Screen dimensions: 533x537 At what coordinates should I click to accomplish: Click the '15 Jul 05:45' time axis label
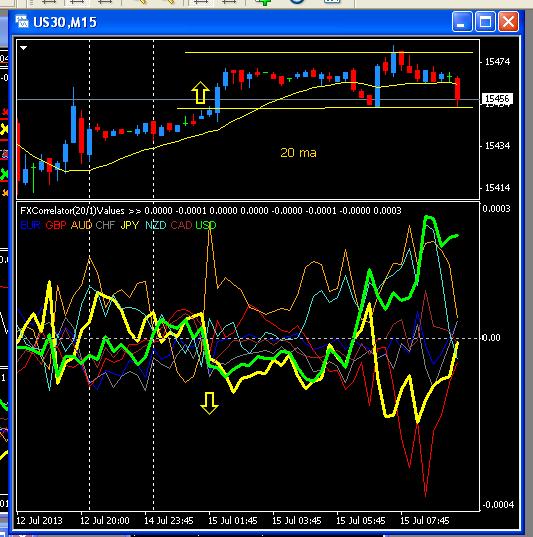[361, 521]
